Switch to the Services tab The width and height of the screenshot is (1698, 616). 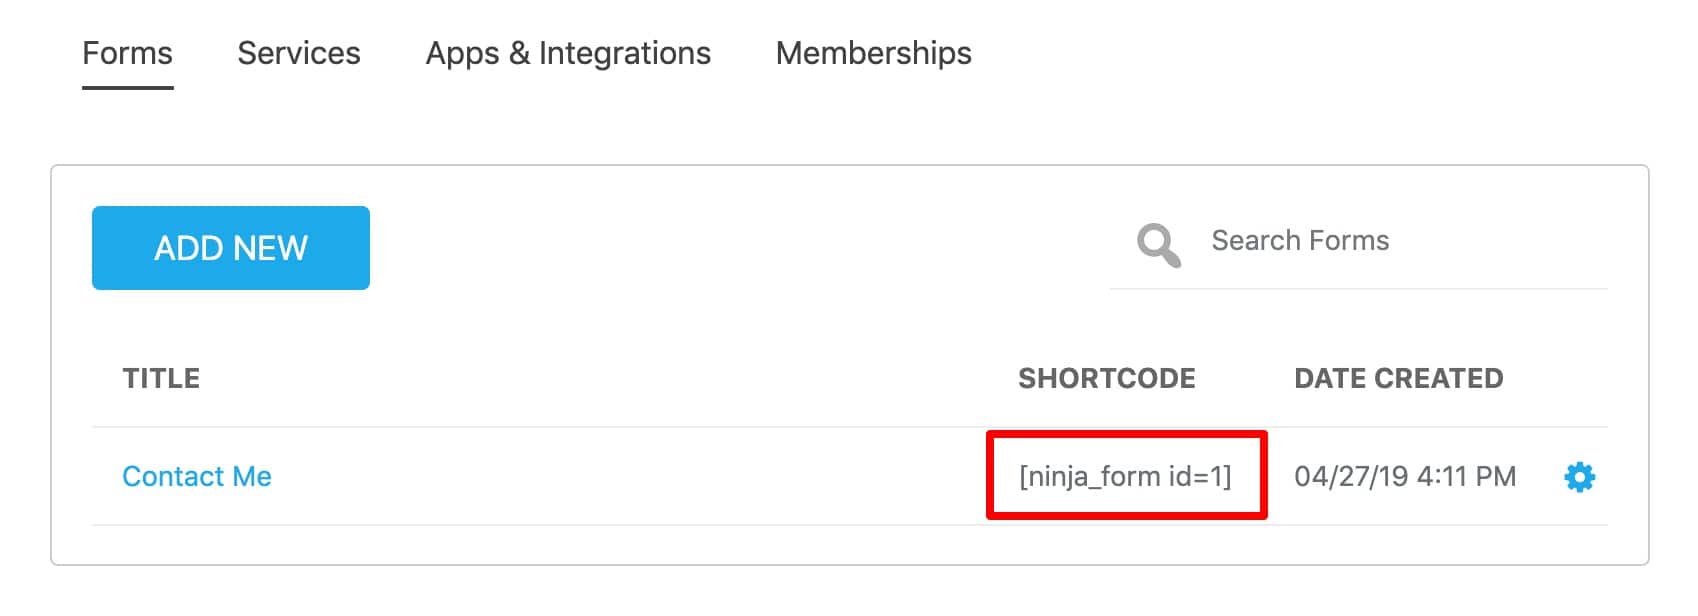pos(299,53)
